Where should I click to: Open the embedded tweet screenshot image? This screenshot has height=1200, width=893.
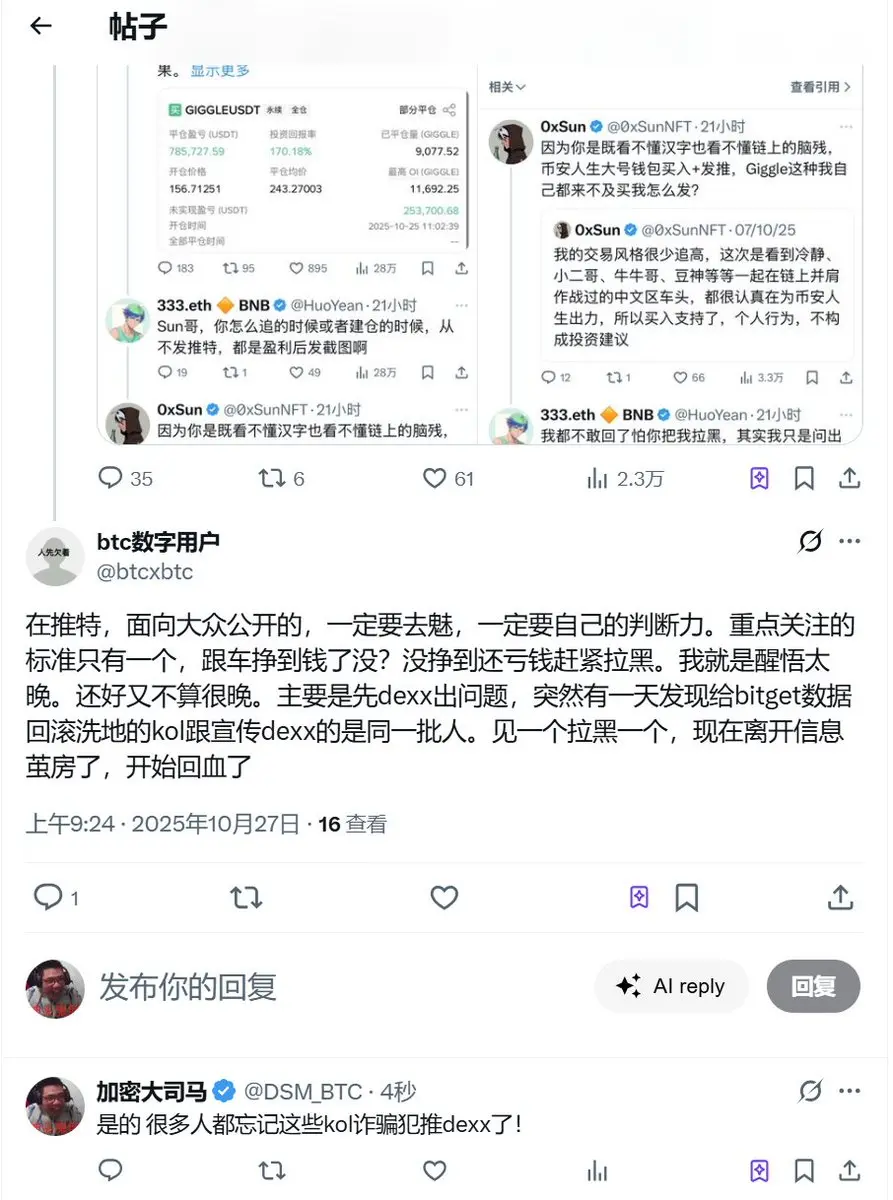pyautogui.click(x=479, y=253)
